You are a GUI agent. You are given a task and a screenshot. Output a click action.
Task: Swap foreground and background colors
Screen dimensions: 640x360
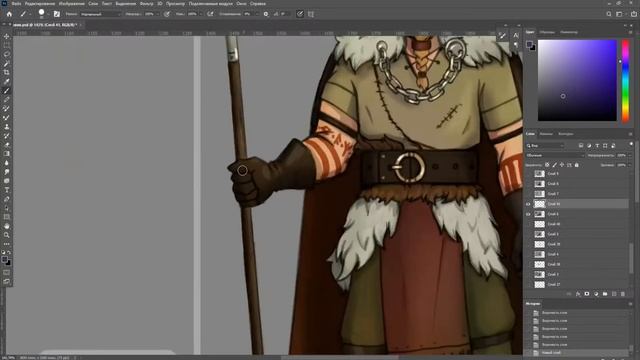tap(9, 253)
